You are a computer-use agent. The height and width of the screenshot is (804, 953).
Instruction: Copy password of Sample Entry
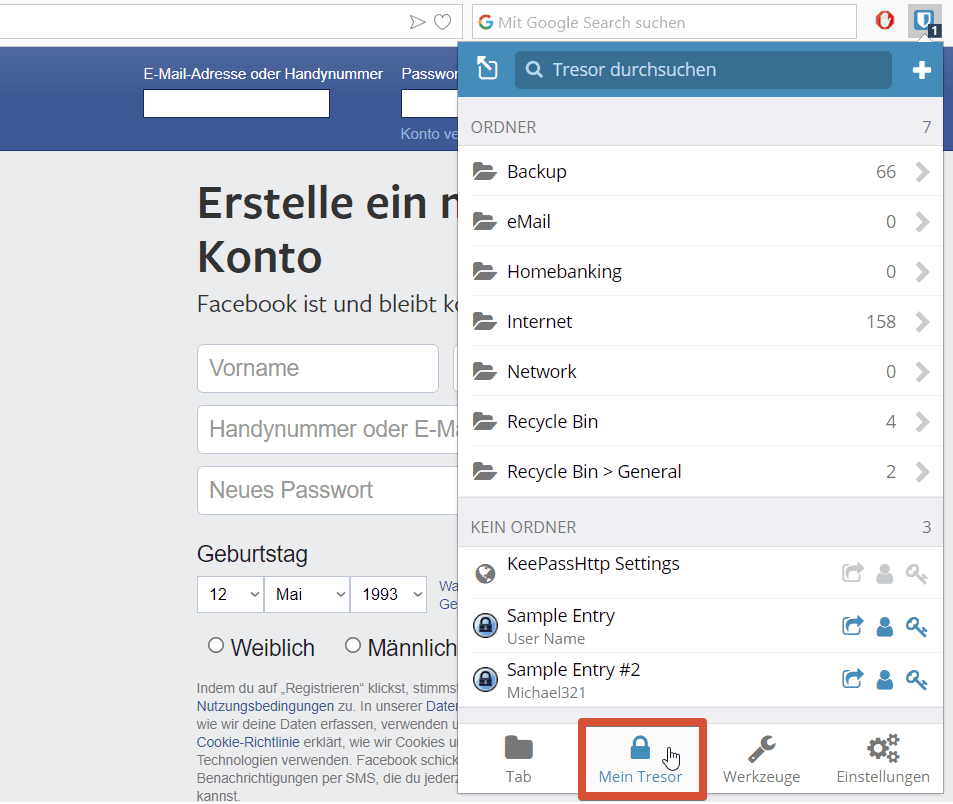pos(916,626)
